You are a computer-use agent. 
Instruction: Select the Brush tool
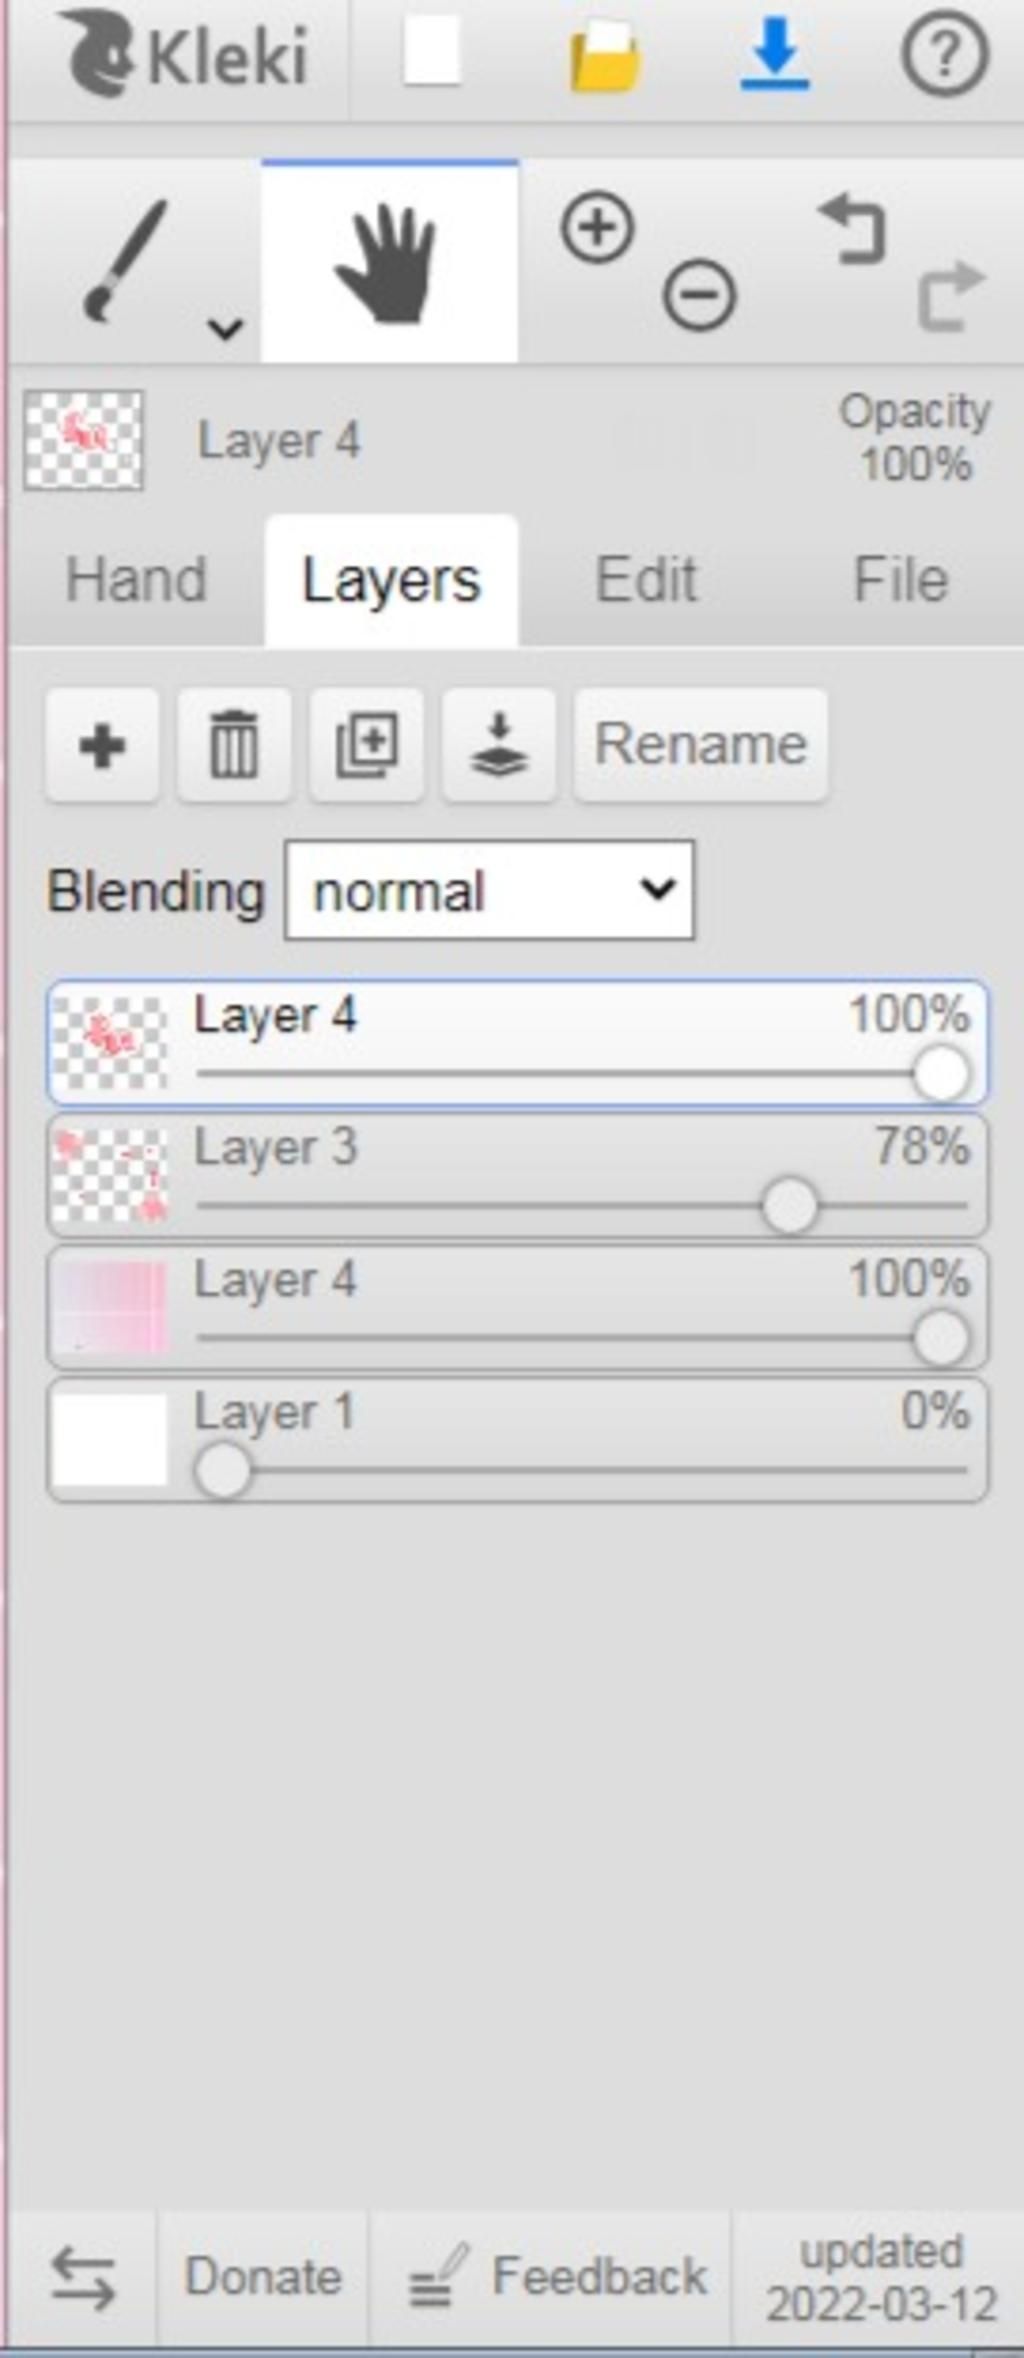point(125,262)
